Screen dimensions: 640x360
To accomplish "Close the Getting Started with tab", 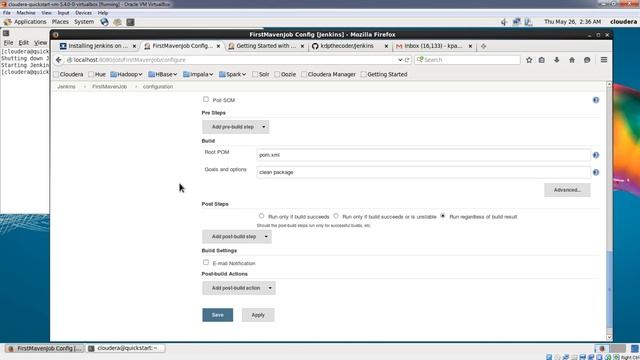I will pos(302,46).
